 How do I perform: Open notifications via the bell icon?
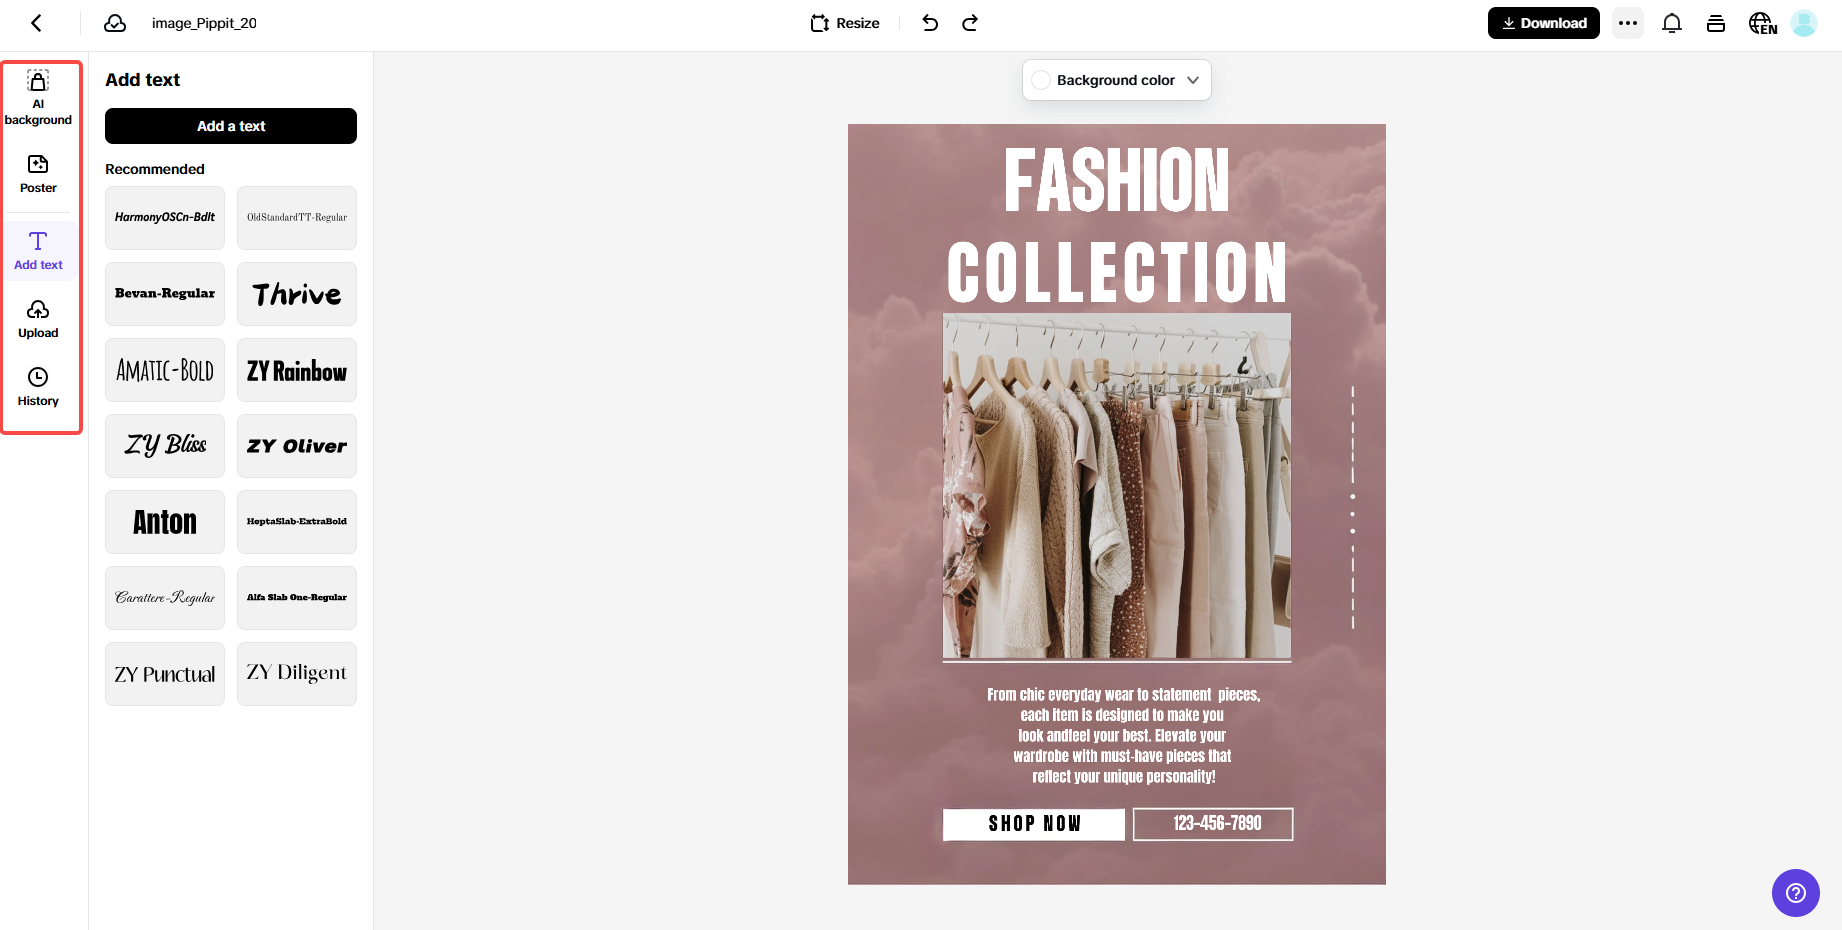[1671, 22]
